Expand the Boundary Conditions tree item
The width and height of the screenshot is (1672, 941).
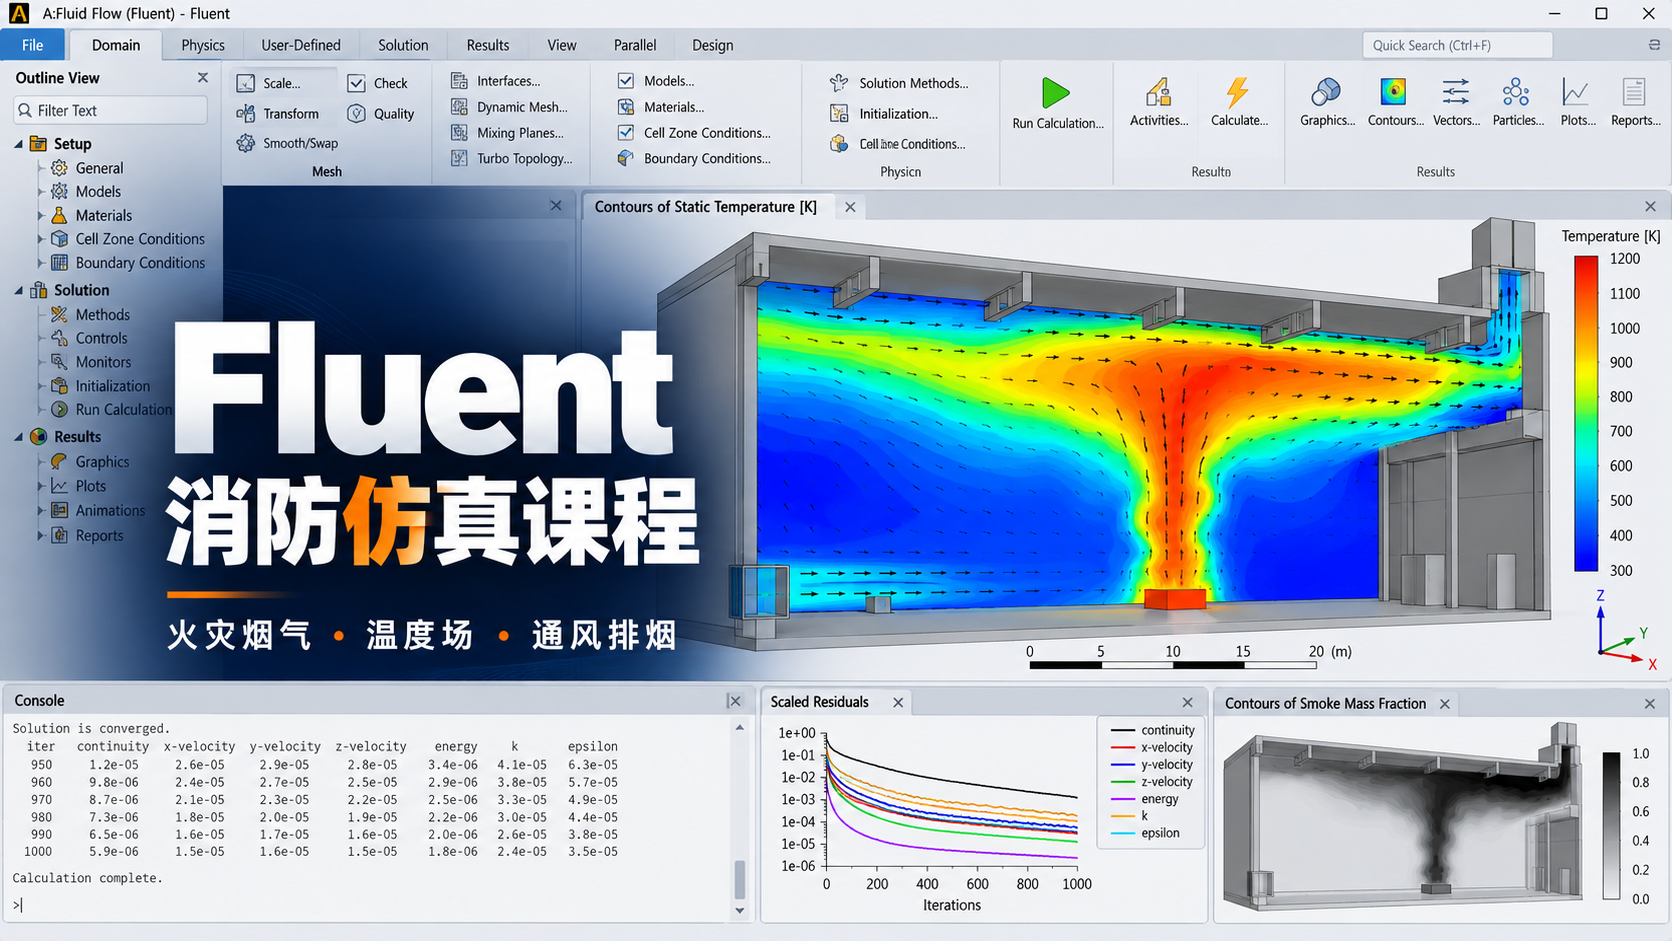point(41,263)
